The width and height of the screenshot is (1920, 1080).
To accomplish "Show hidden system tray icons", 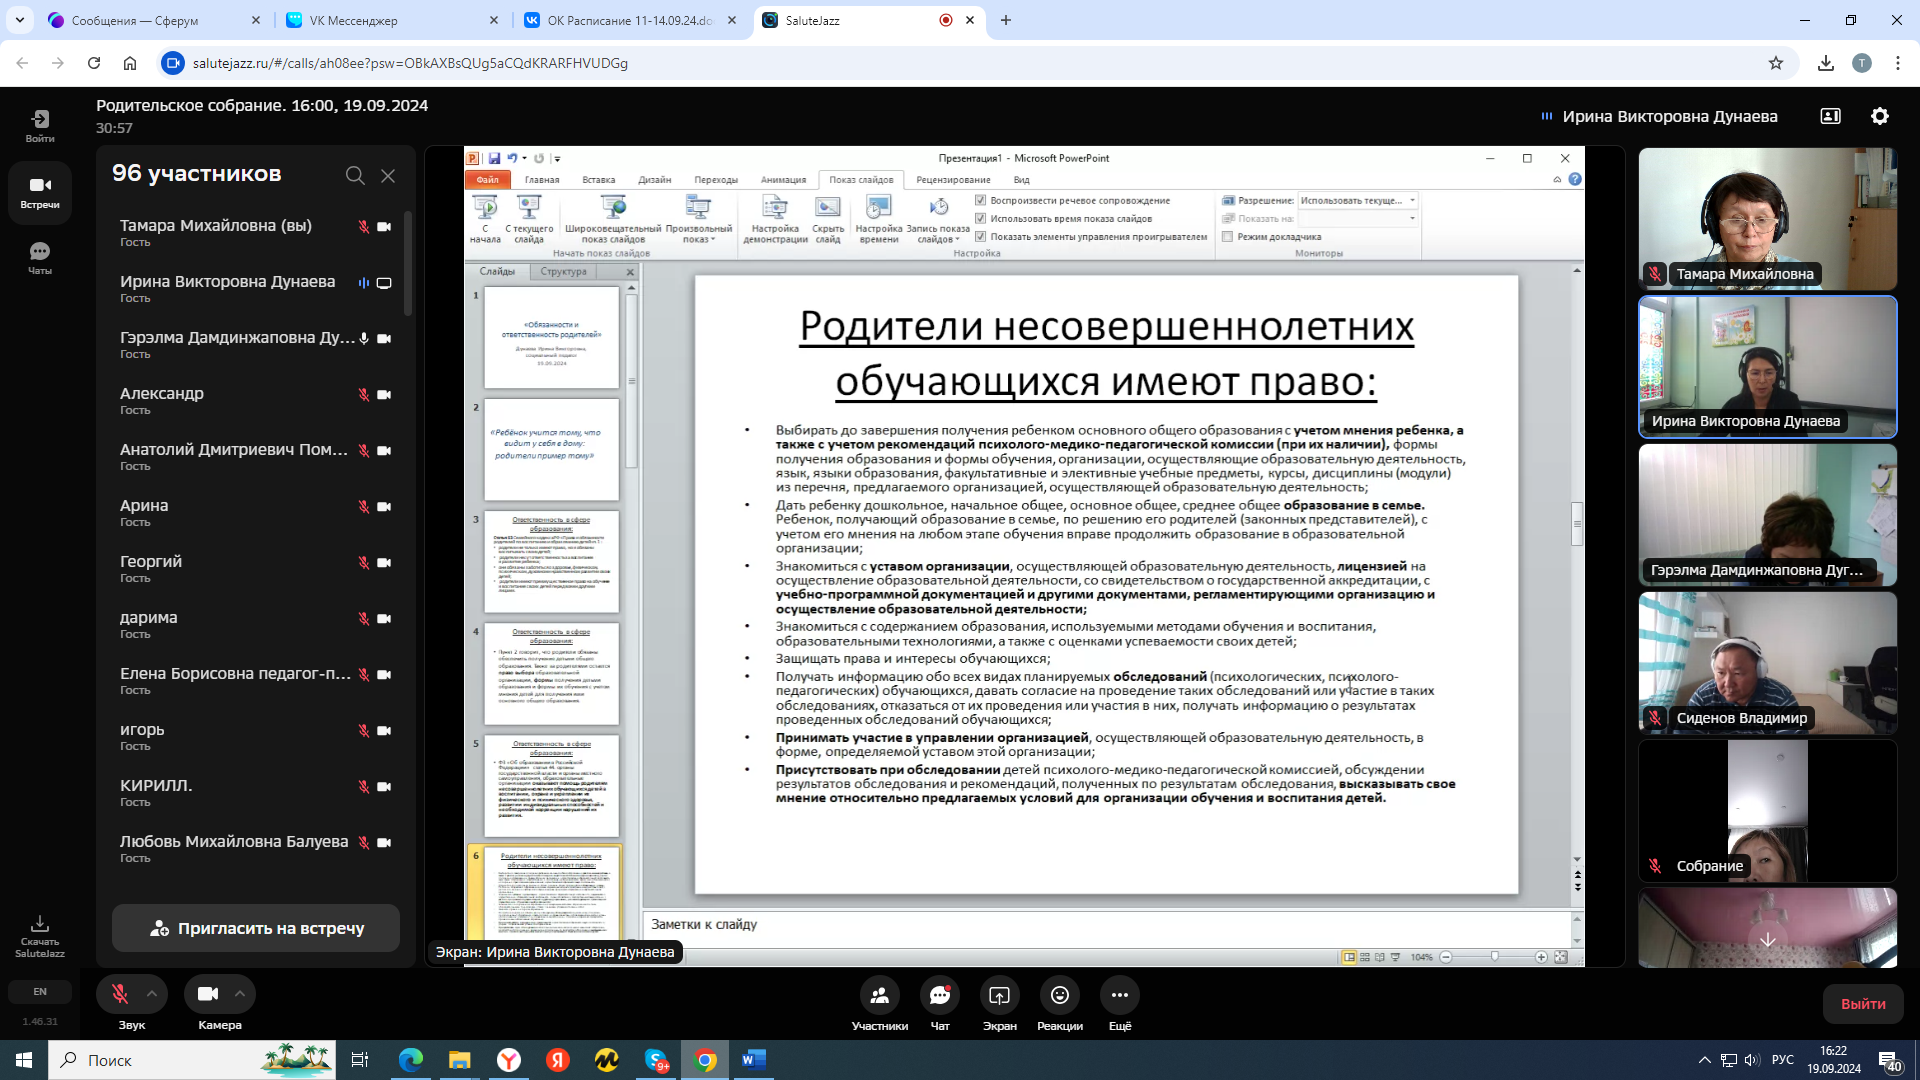I will 1704,1060.
